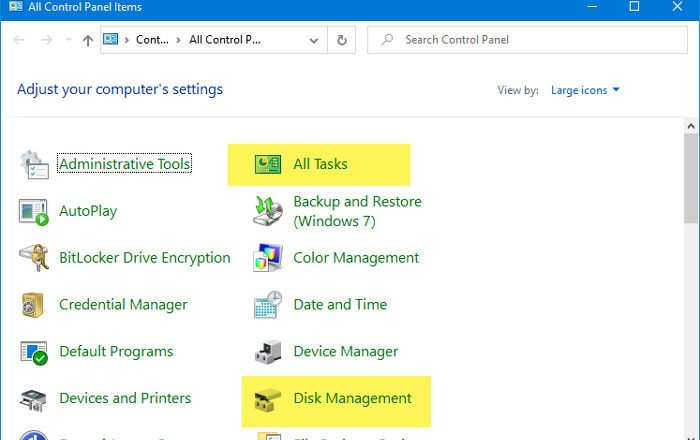
Task: Open the Administrative Tools icon
Action: 34,165
